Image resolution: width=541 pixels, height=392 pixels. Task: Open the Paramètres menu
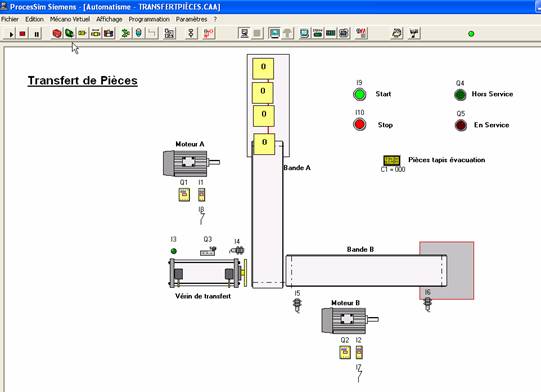click(191, 19)
